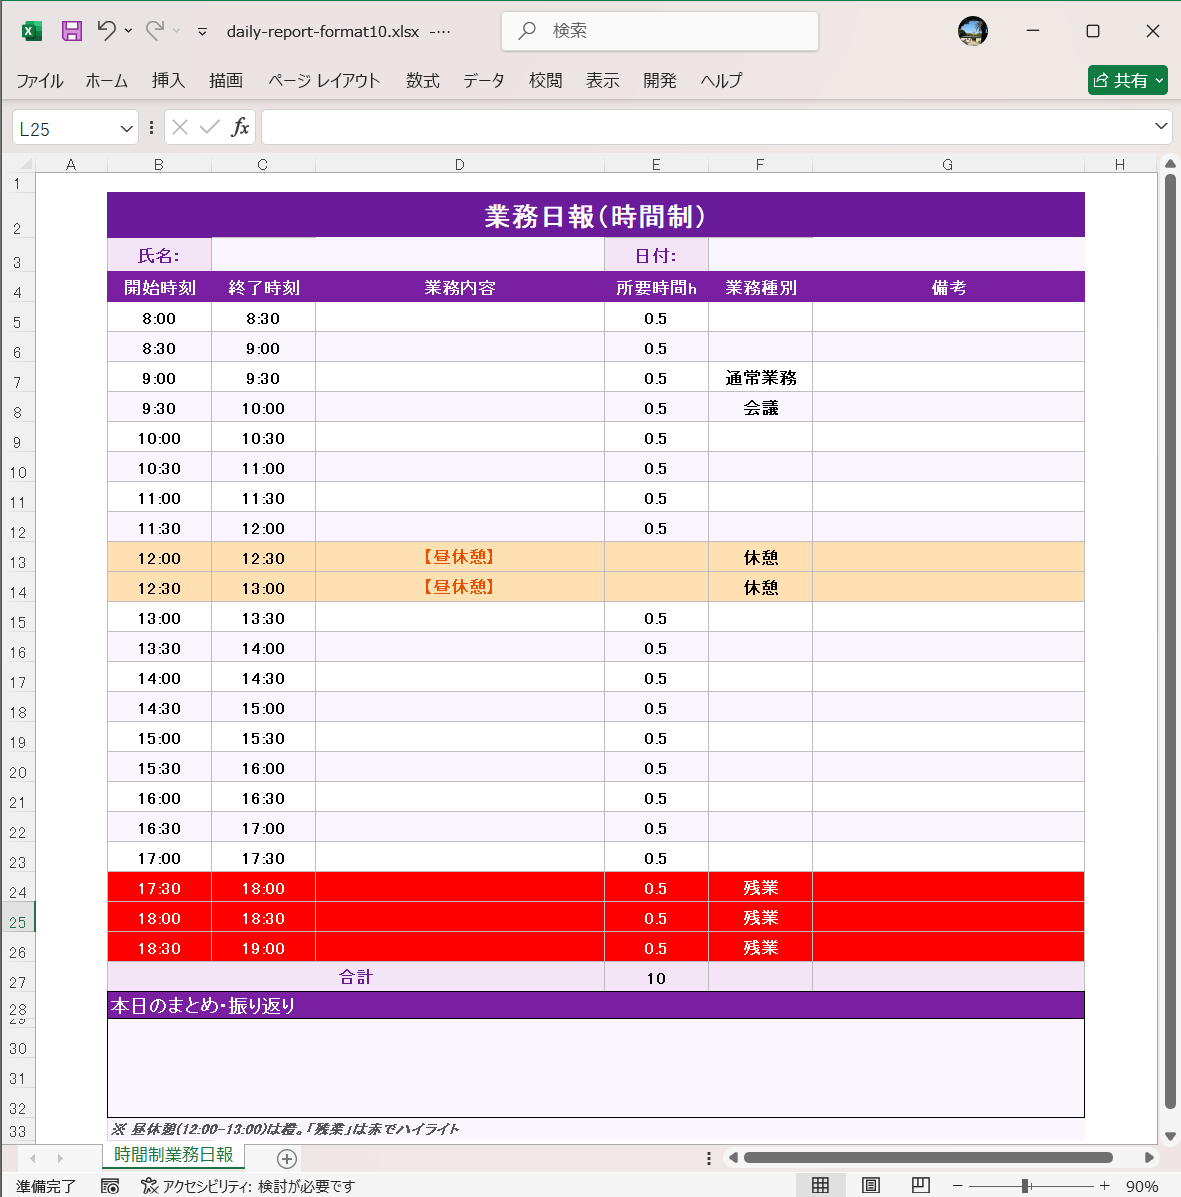Open the Insert Function fx button

tap(240, 127)
